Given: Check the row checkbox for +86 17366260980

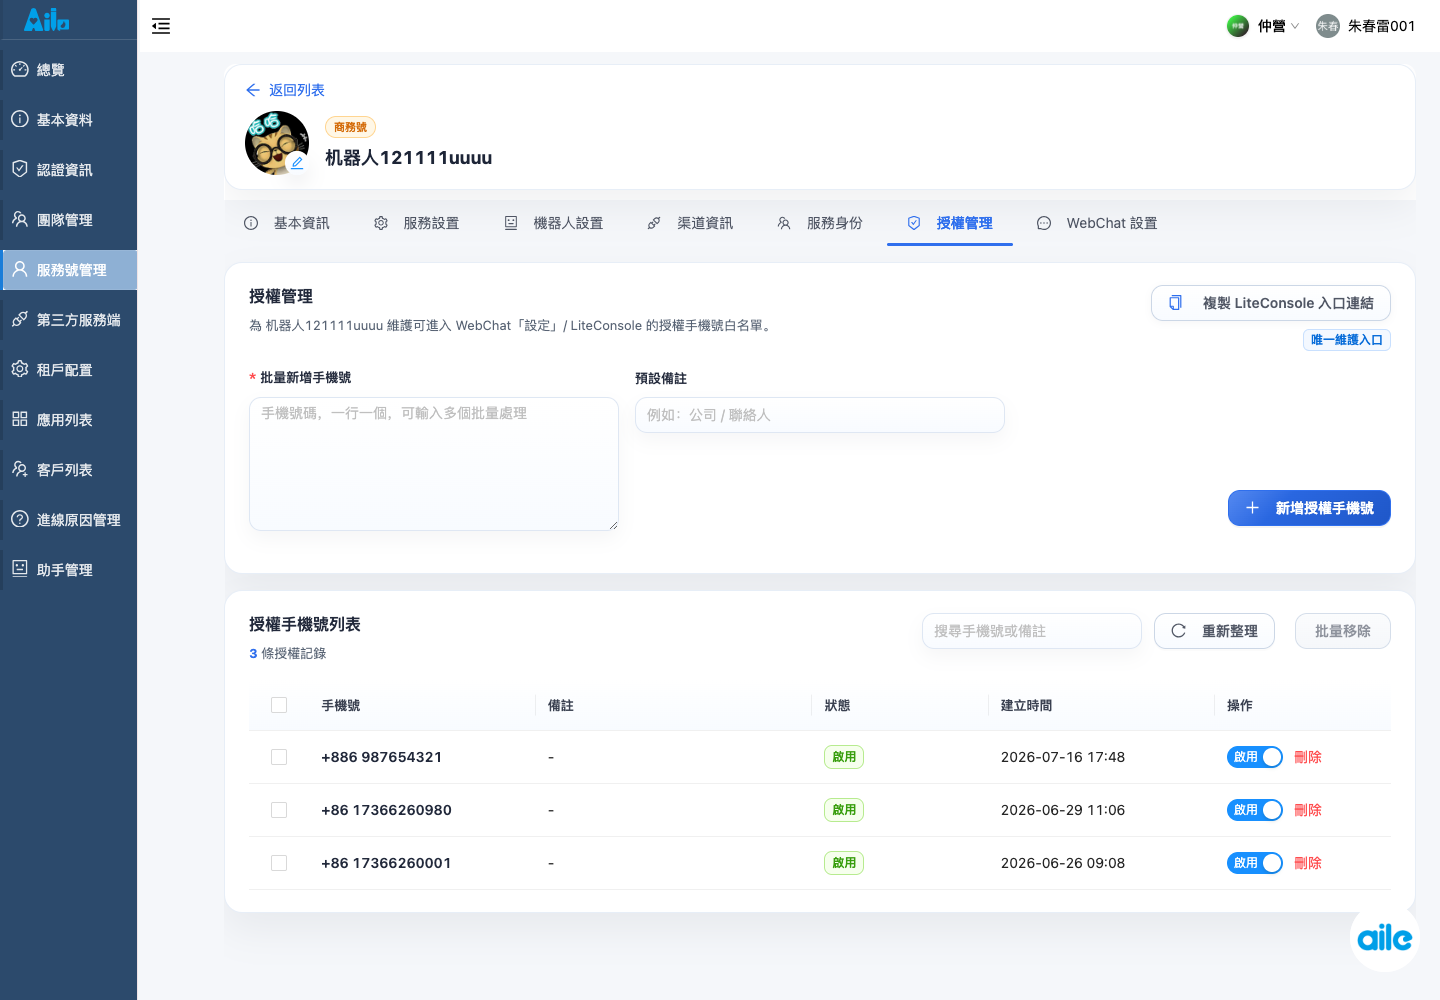Looking at the screenshot, I should [279, 810].
